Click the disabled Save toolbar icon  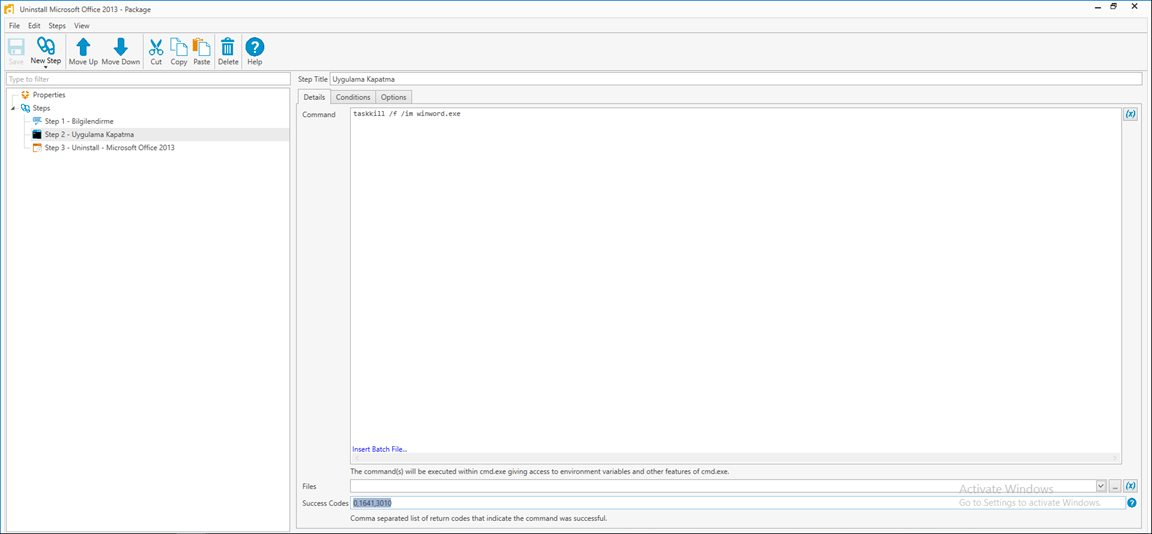(x=15, y=51)
